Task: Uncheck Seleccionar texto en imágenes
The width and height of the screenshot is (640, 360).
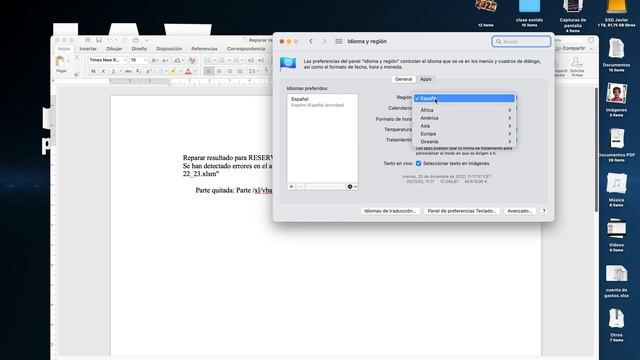Action: (x=418, y=163)
